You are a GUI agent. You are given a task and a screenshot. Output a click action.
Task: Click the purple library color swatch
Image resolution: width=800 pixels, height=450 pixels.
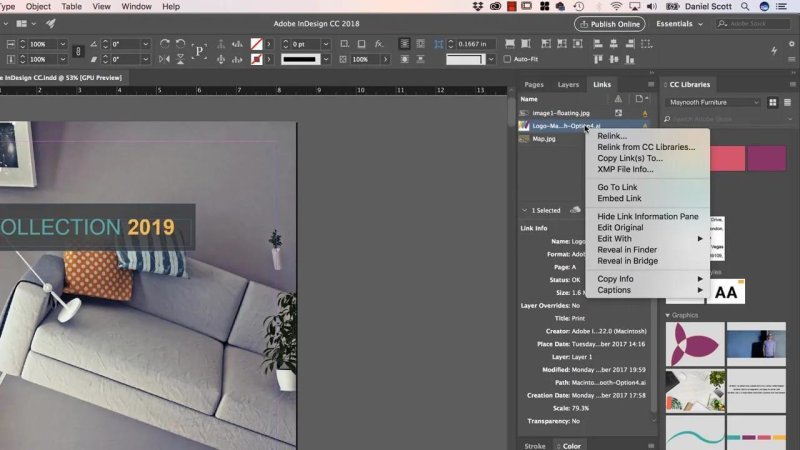[766, 158]
